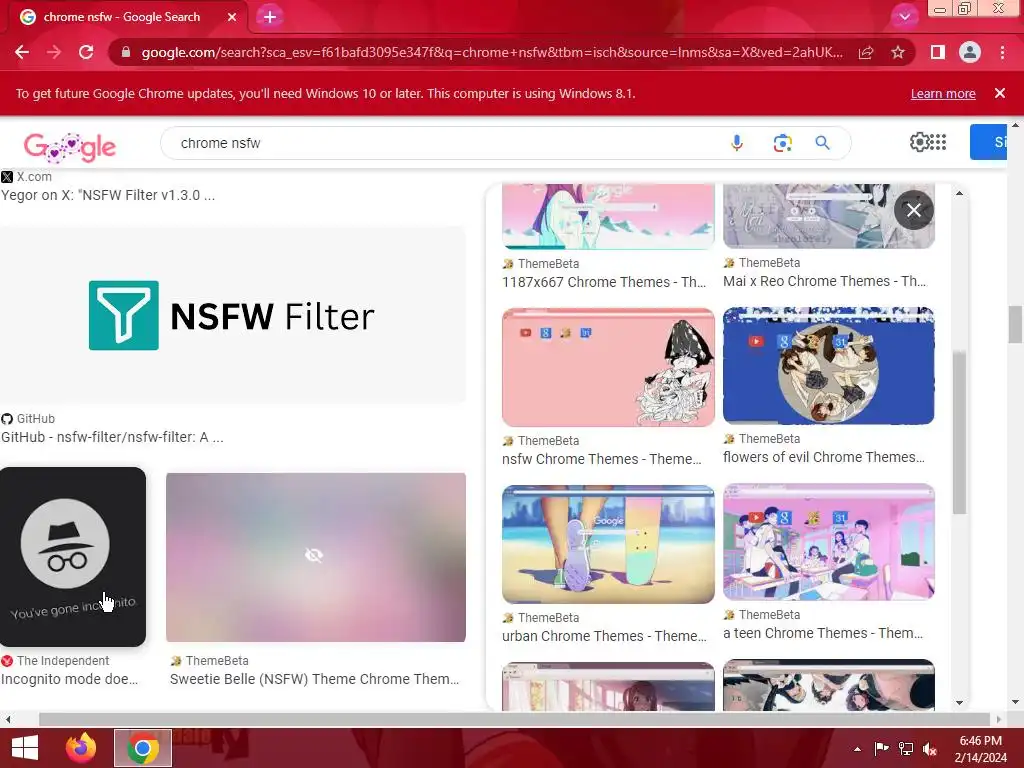1024x768 pixels.
Task: Go back with the browser back arrow
Action: click(22, 52)
